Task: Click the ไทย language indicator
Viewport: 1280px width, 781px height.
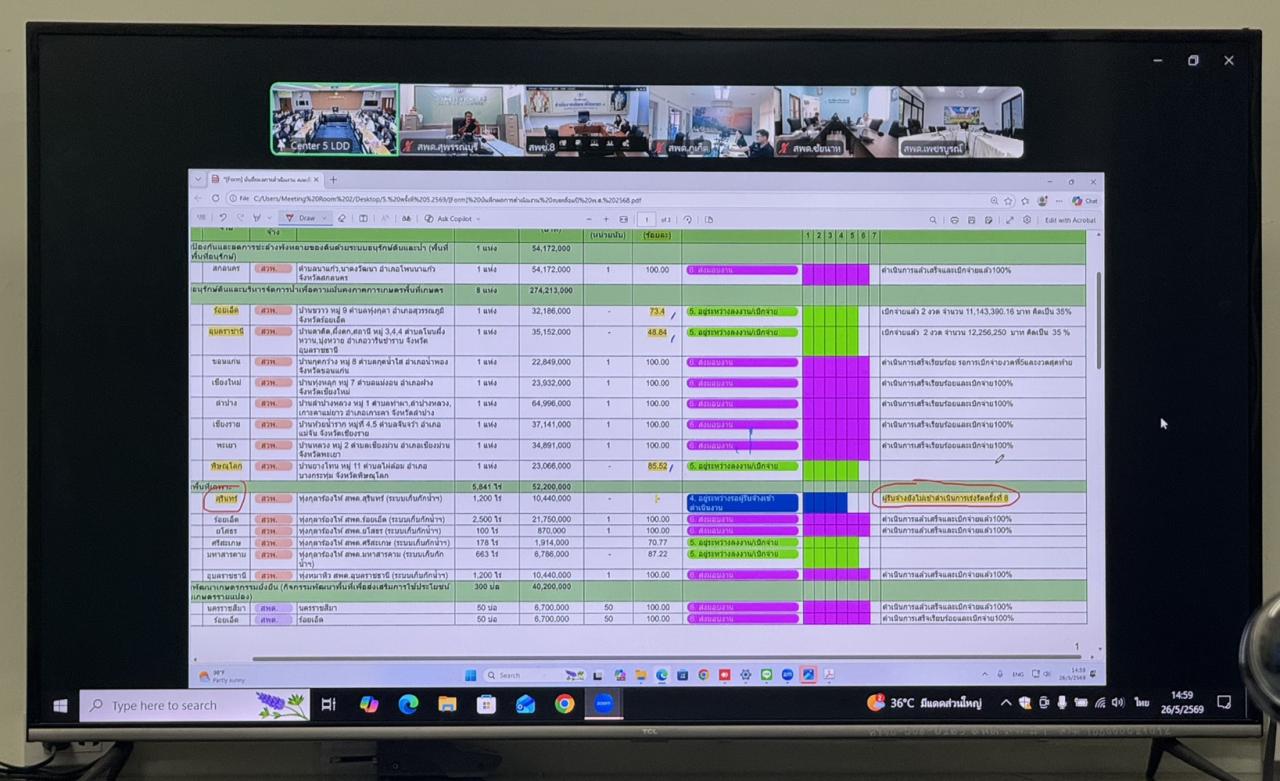Action: point(1142,703)
